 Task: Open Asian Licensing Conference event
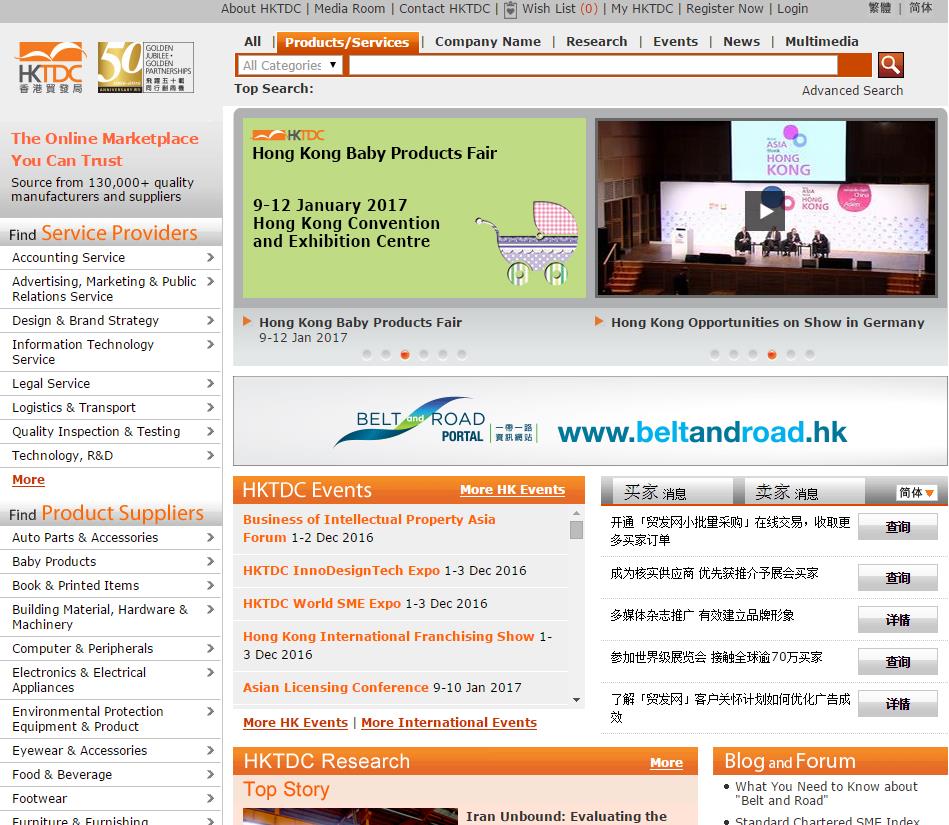pyautogui.click(x=336, y=688)
